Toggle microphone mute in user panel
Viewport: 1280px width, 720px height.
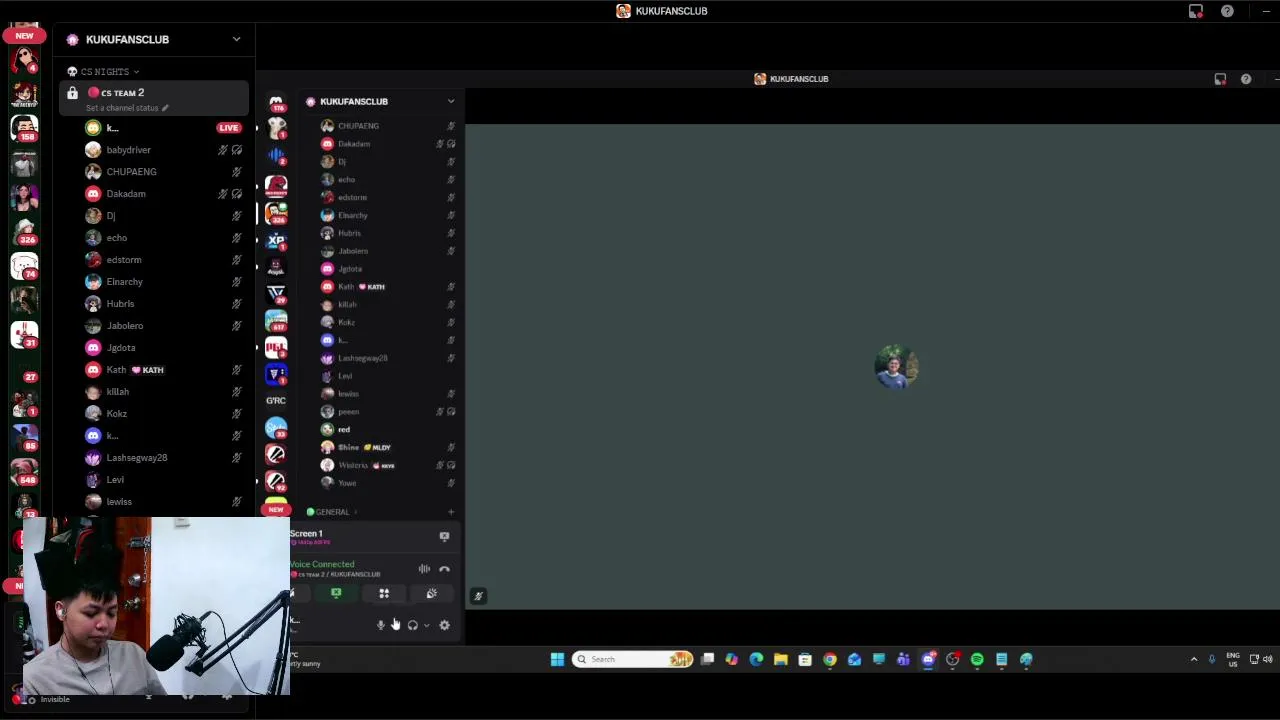pyautogui.click(x=381, y=625)
